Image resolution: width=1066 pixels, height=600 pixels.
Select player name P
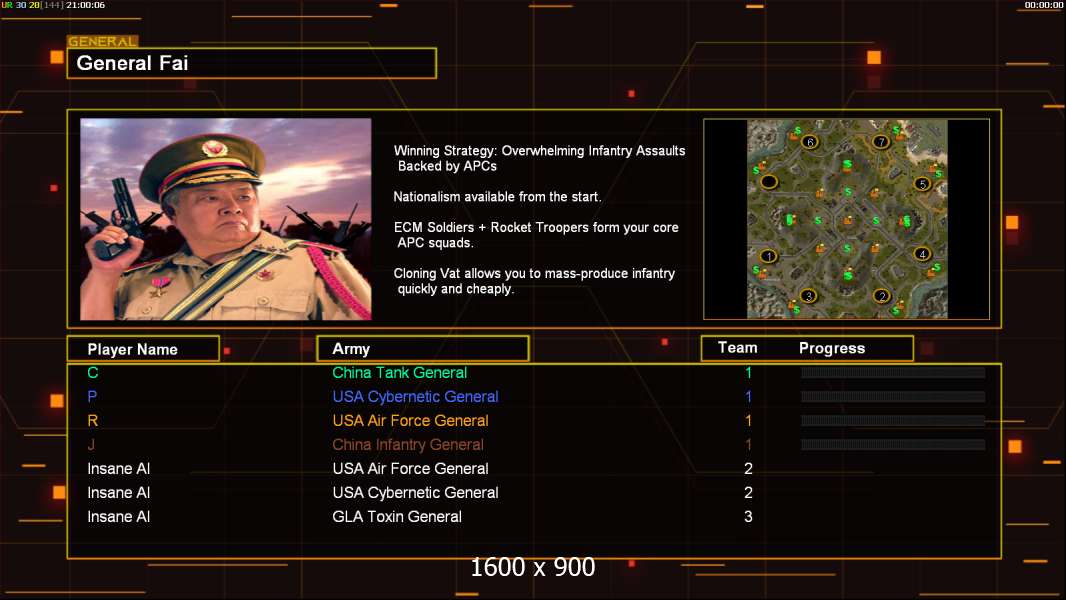click(92, 396)
